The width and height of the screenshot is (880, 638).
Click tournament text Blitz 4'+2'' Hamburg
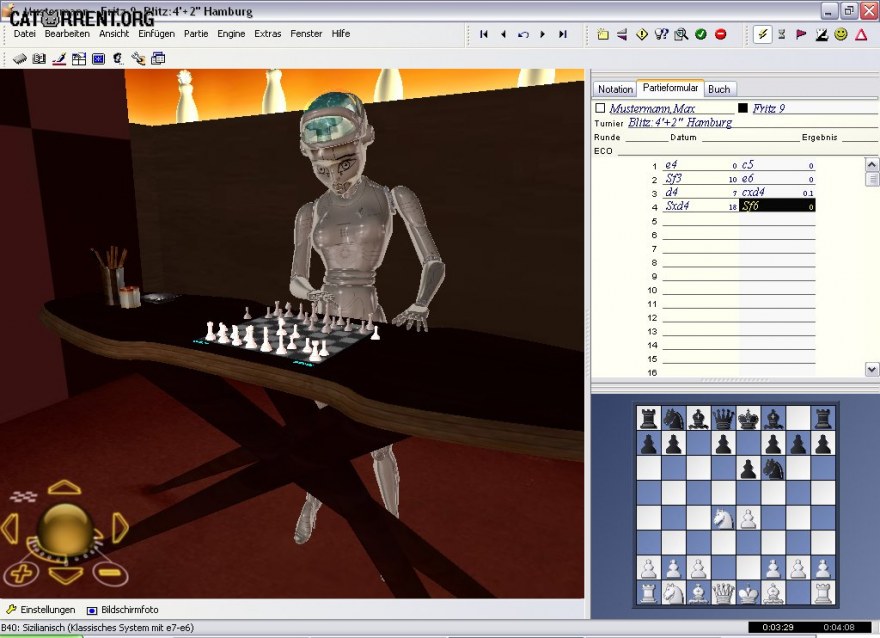click(x=680, y=122)
